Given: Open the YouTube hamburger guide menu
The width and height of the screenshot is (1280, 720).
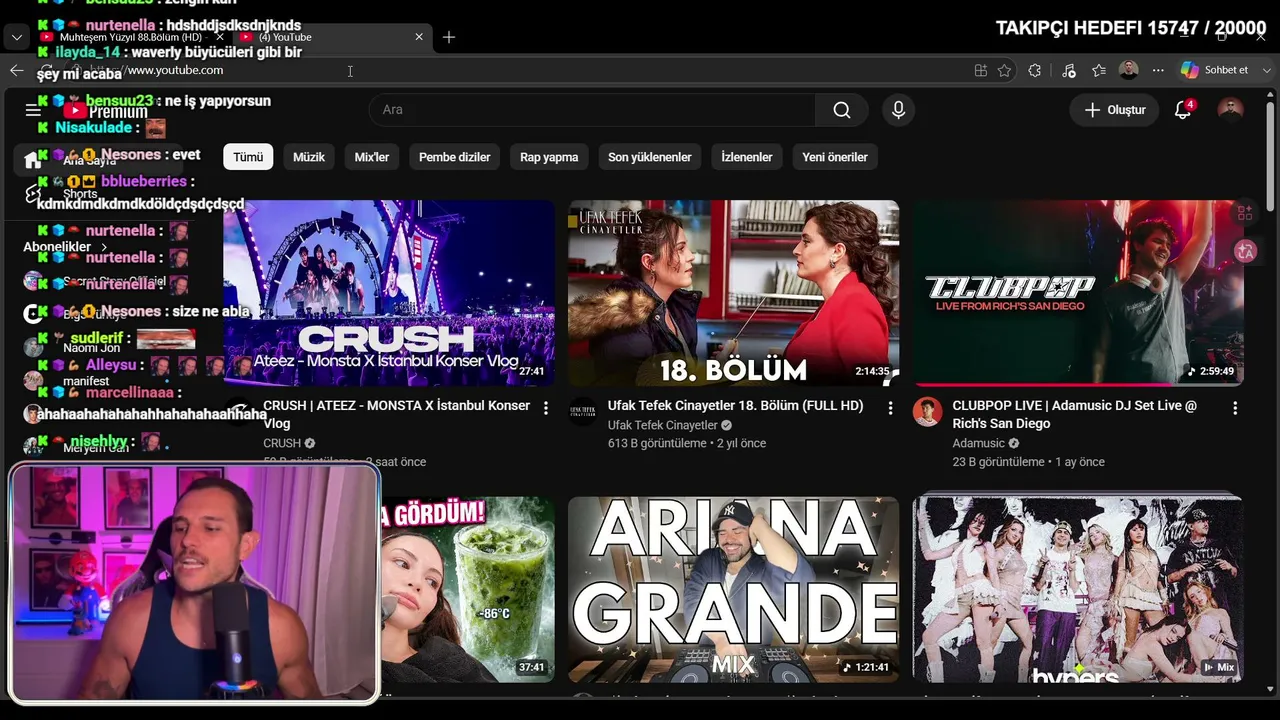Looking at the screenshot, I should (33, 110).
